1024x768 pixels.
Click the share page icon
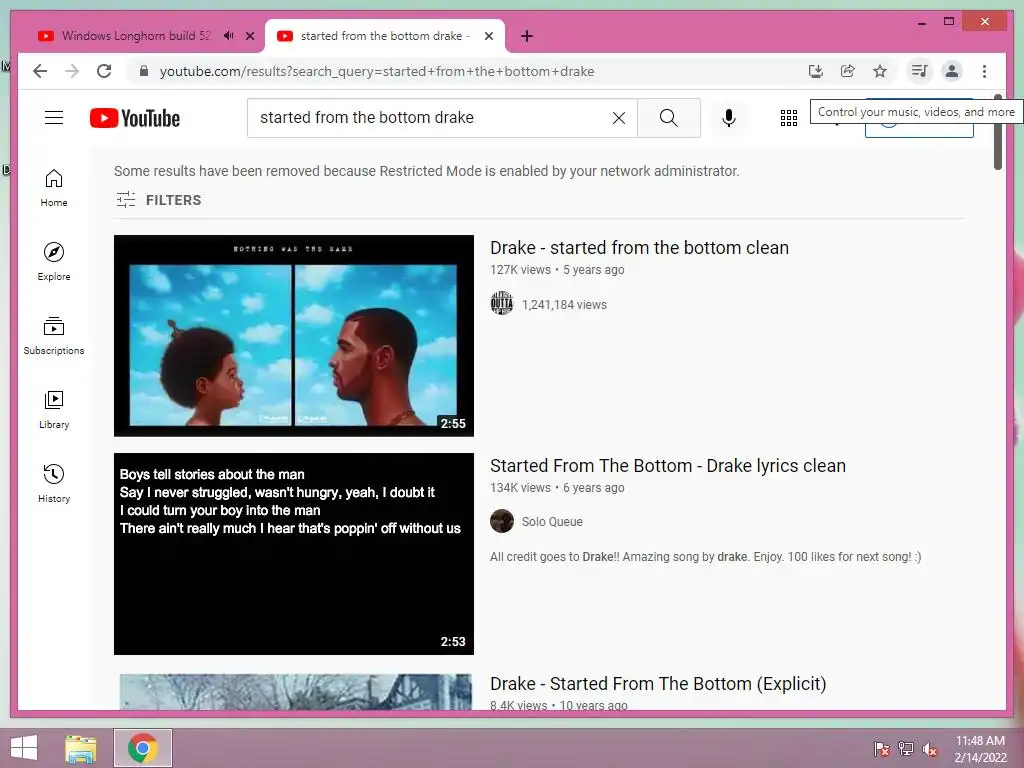(848, 71)
